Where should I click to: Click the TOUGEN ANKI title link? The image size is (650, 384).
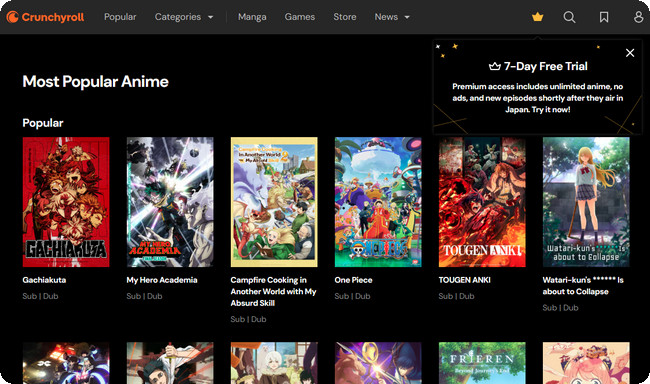pos(465,280)
